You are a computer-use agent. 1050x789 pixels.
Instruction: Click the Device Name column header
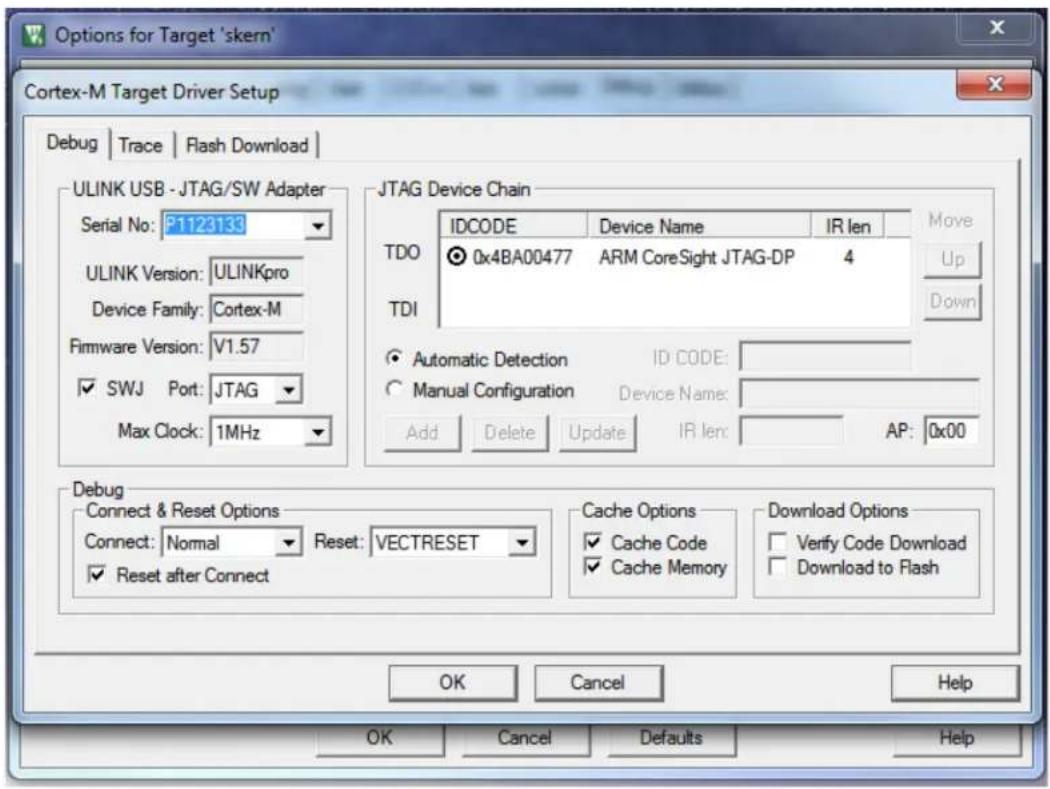(x=699, y=226)
